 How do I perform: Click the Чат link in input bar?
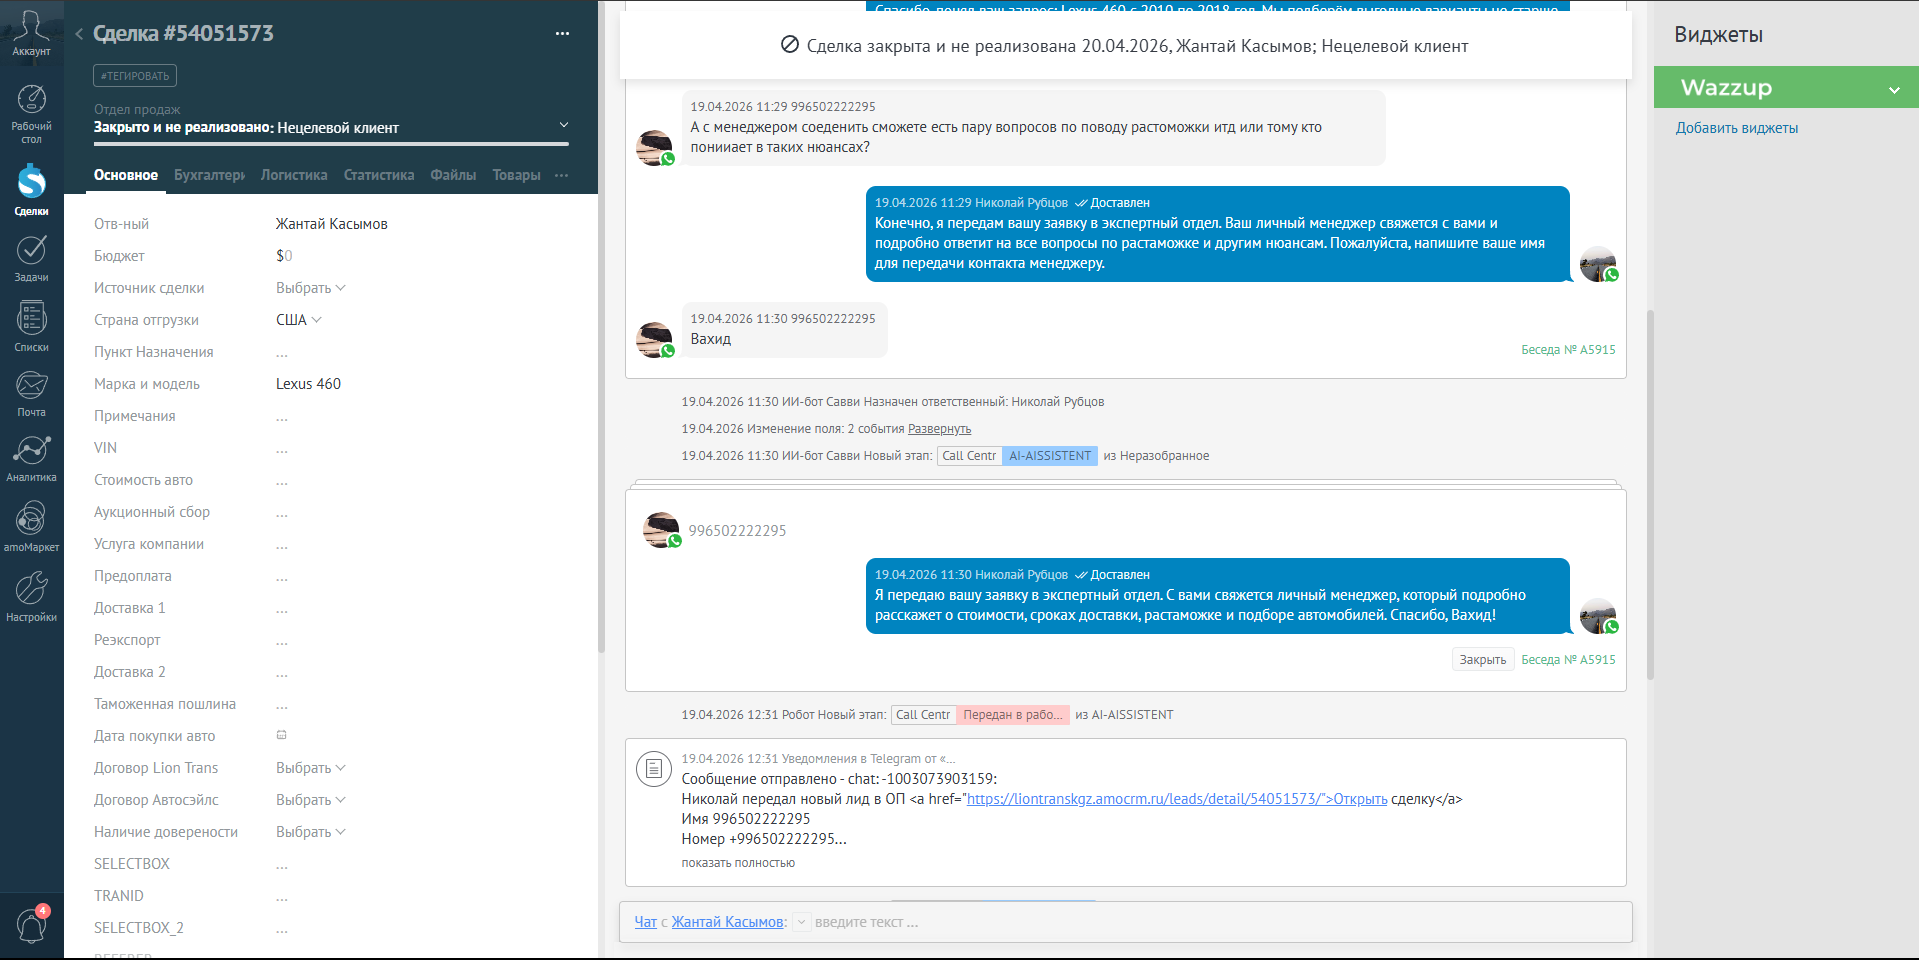[646, 922]
